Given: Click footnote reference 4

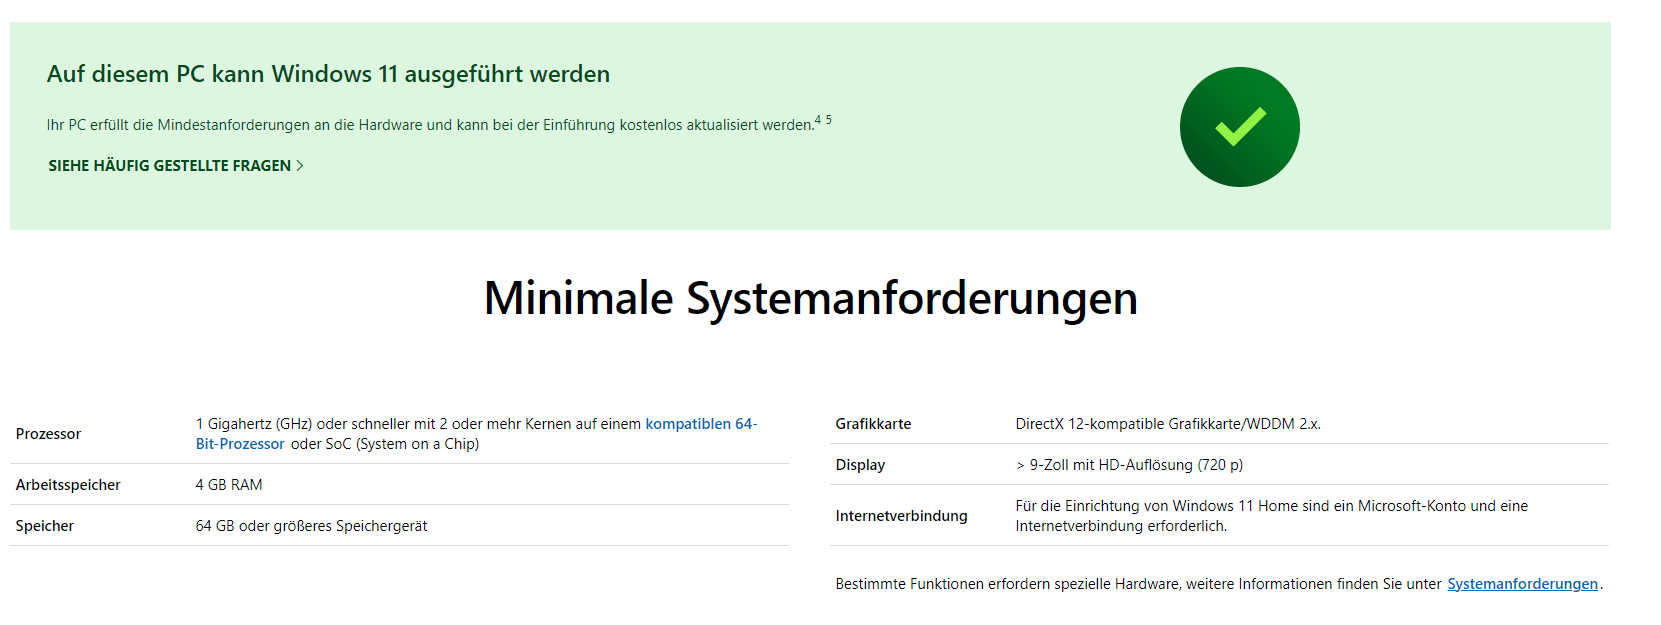Looking at the screenshot, I should 818,120.
